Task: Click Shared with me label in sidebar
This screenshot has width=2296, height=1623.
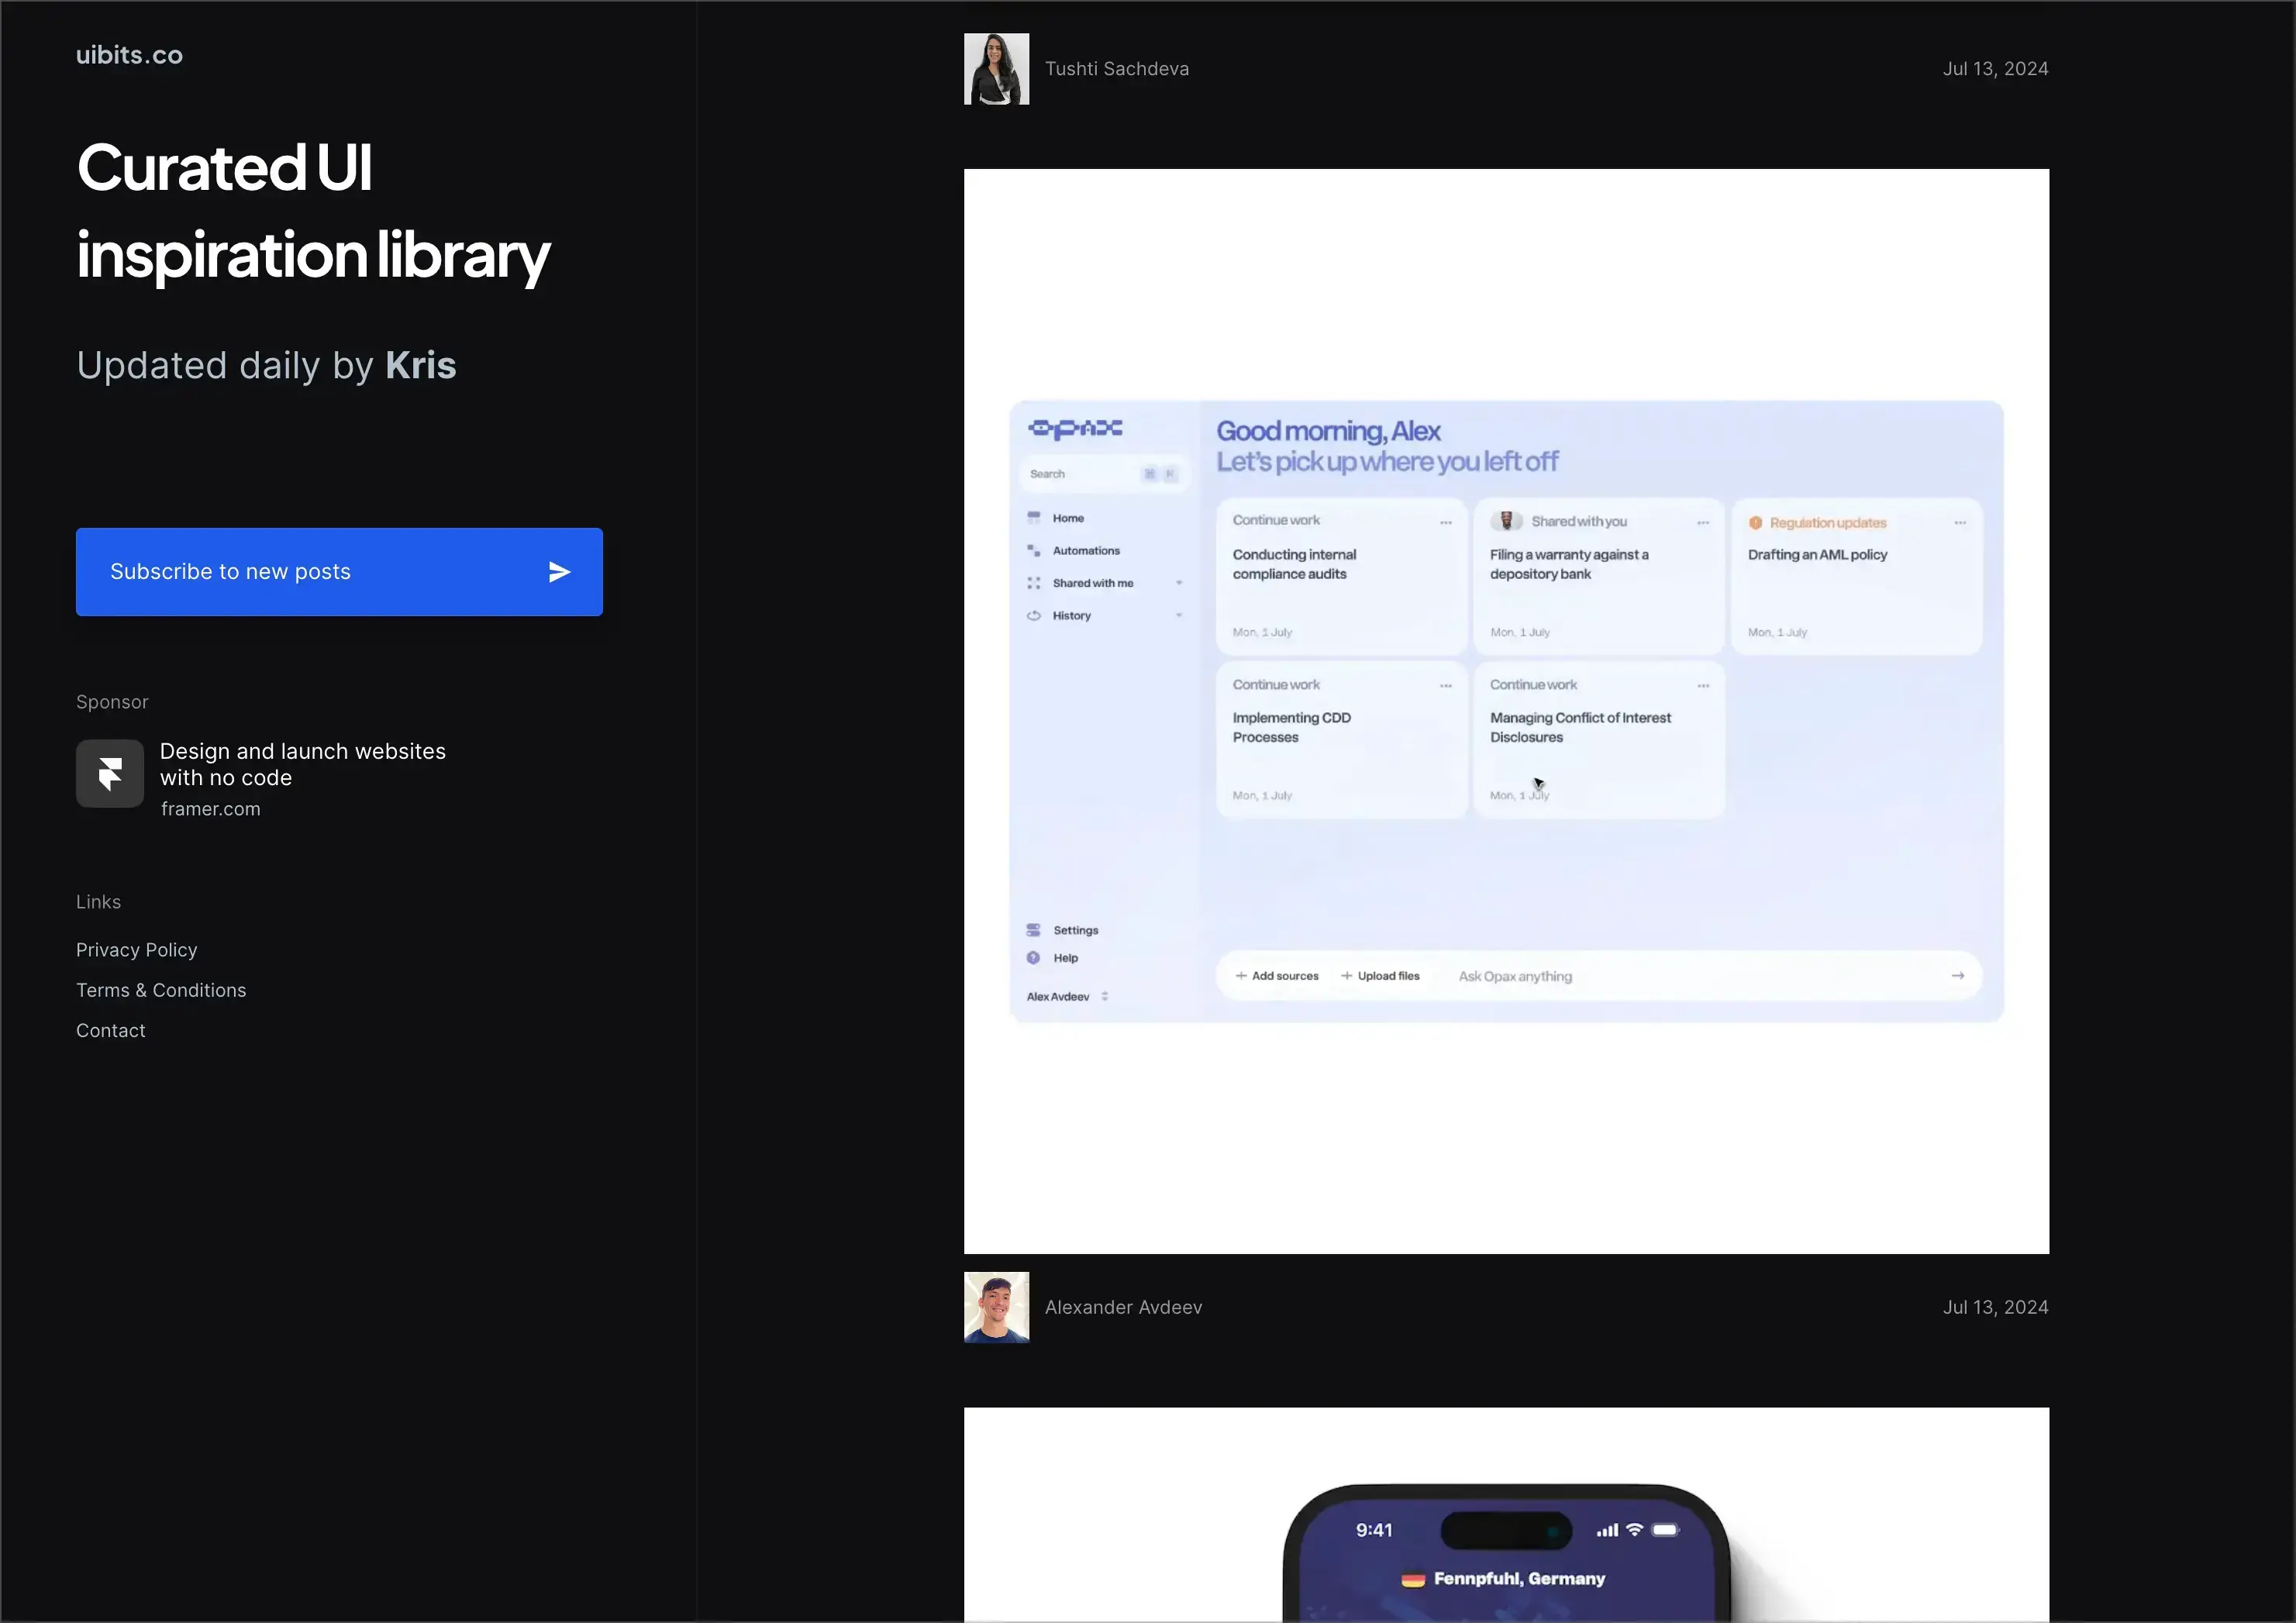Action: click(1093, 583)
